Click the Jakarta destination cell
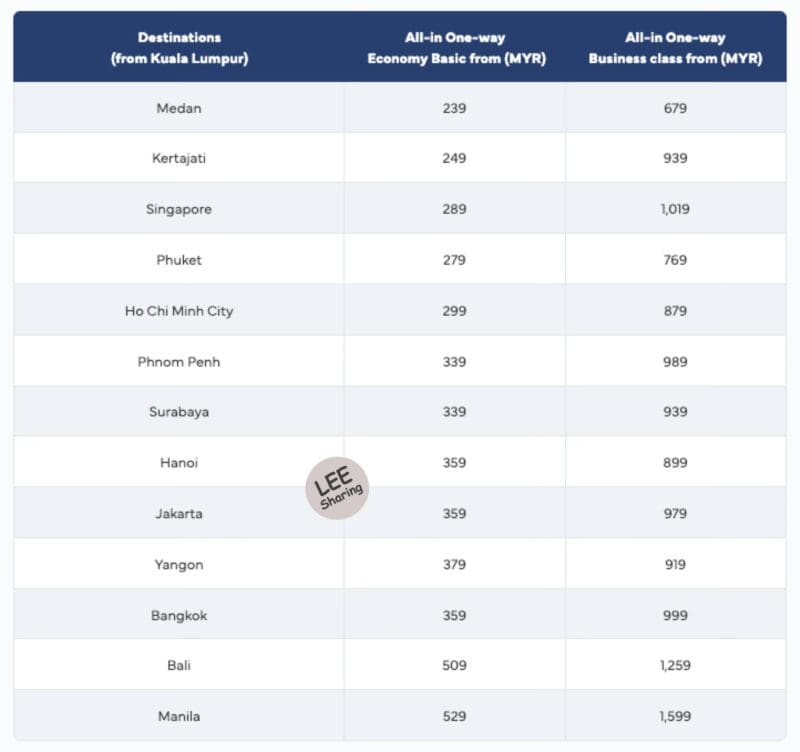The height and width of the screenshot is (752, 800). [x=179, y=513]
